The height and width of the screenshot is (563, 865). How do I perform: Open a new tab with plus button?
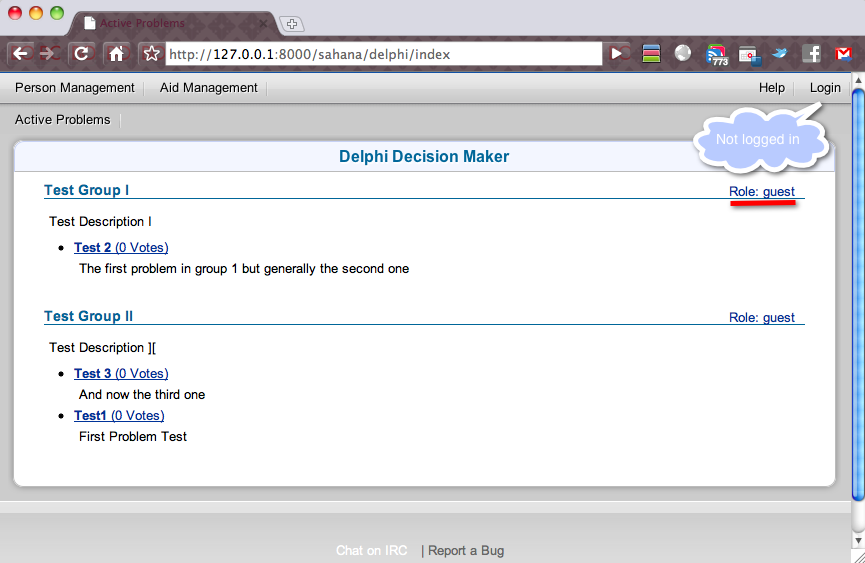pos(292,24)
